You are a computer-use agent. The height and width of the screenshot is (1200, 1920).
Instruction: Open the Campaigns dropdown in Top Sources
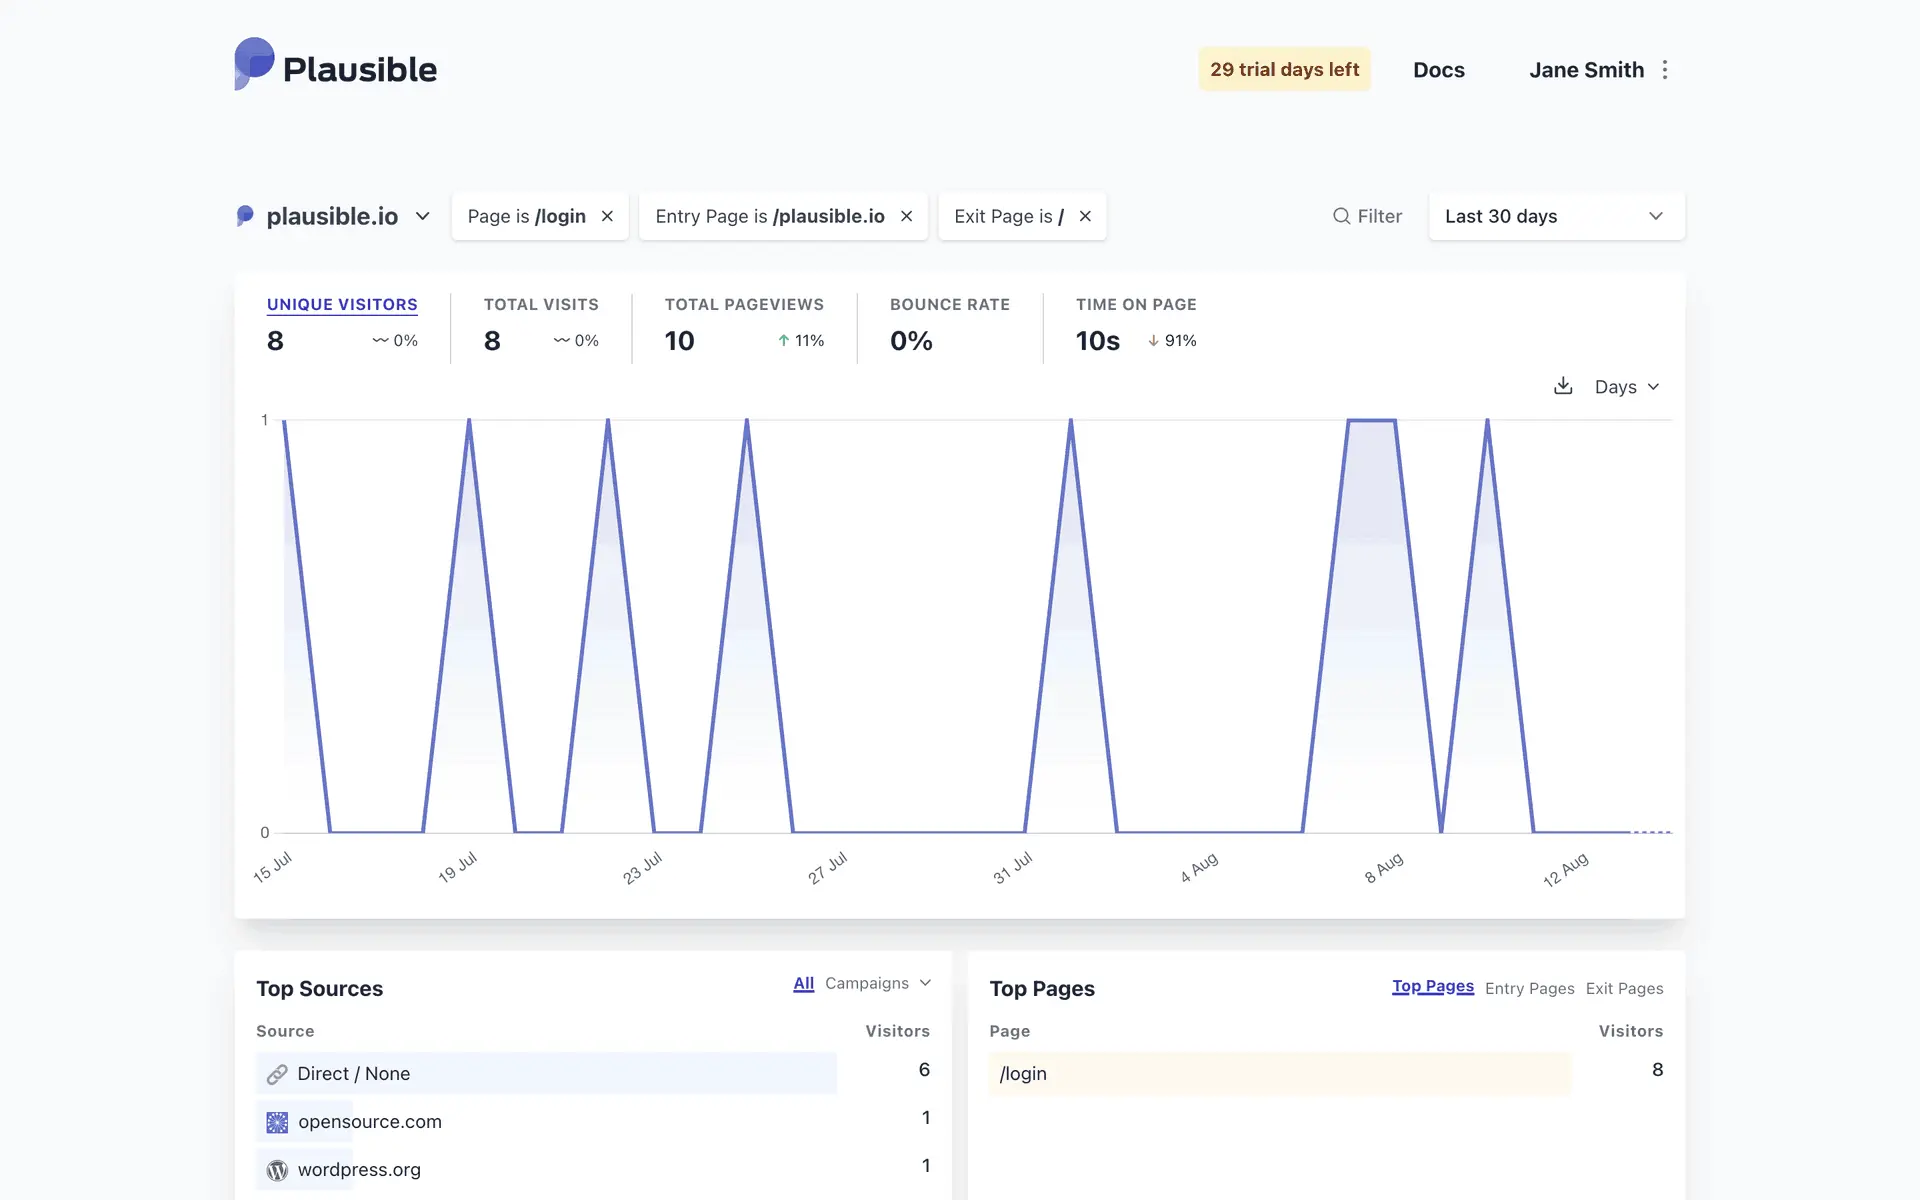(877, 983)
